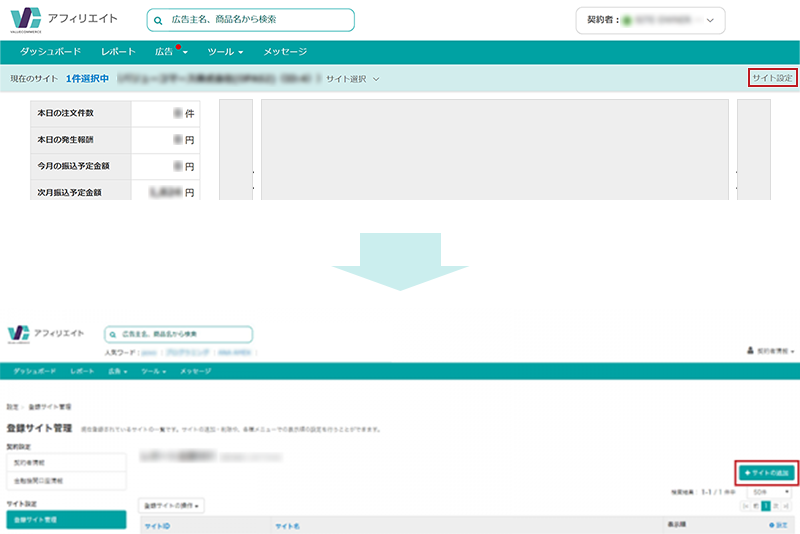
Task: Click the サイト設定 link on the right
Action: [771, 78]
